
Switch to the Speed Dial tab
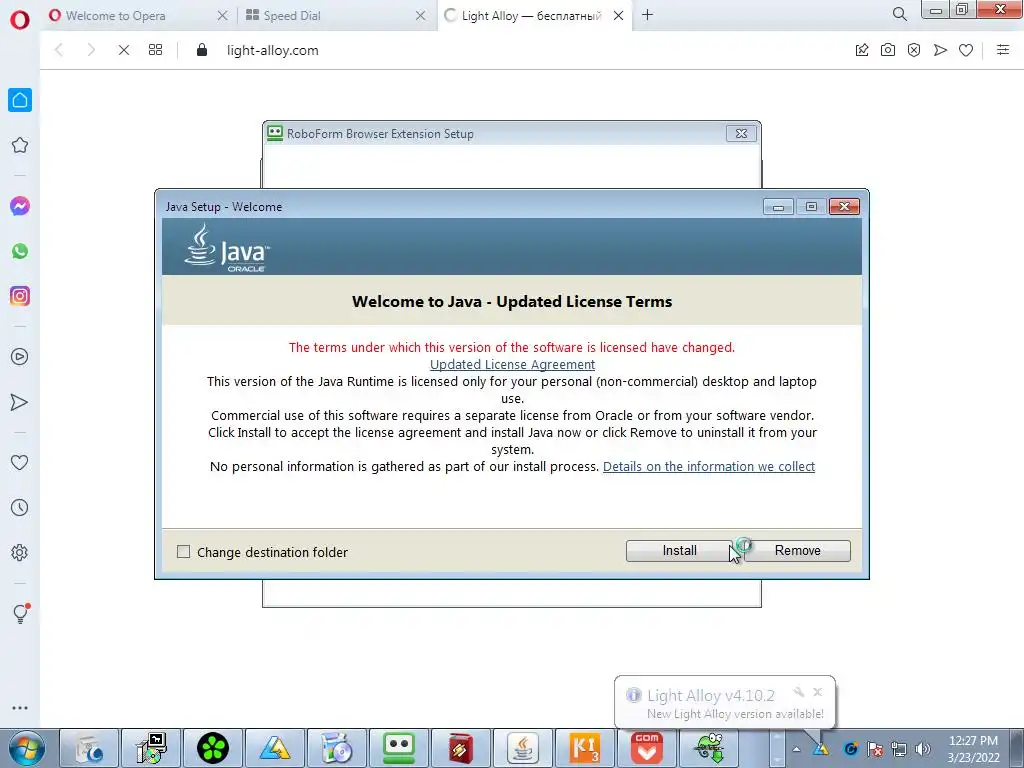point(292,16)
